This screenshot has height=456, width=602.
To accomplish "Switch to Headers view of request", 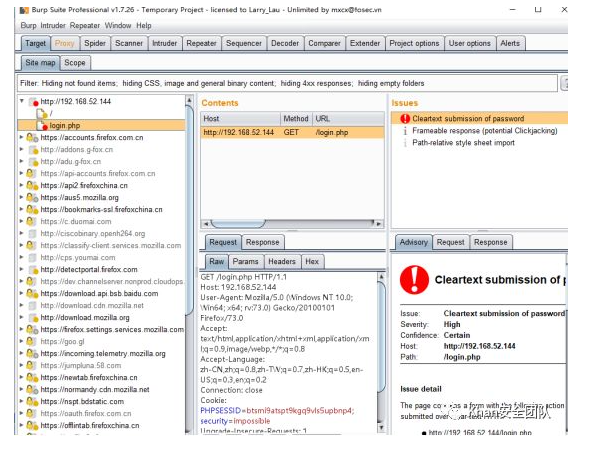I will coord(282,261).
